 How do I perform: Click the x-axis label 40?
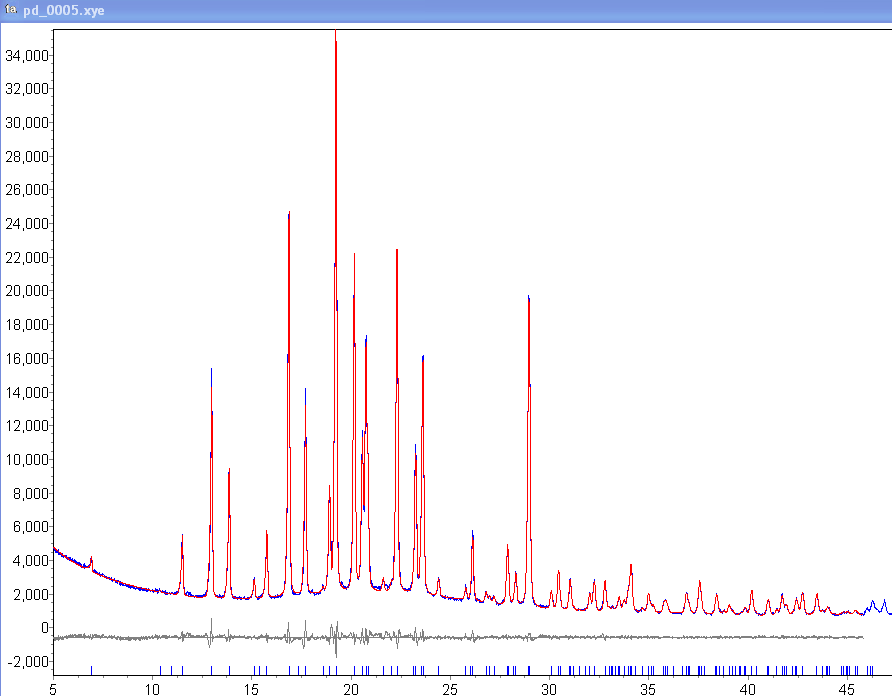point(748,690)
